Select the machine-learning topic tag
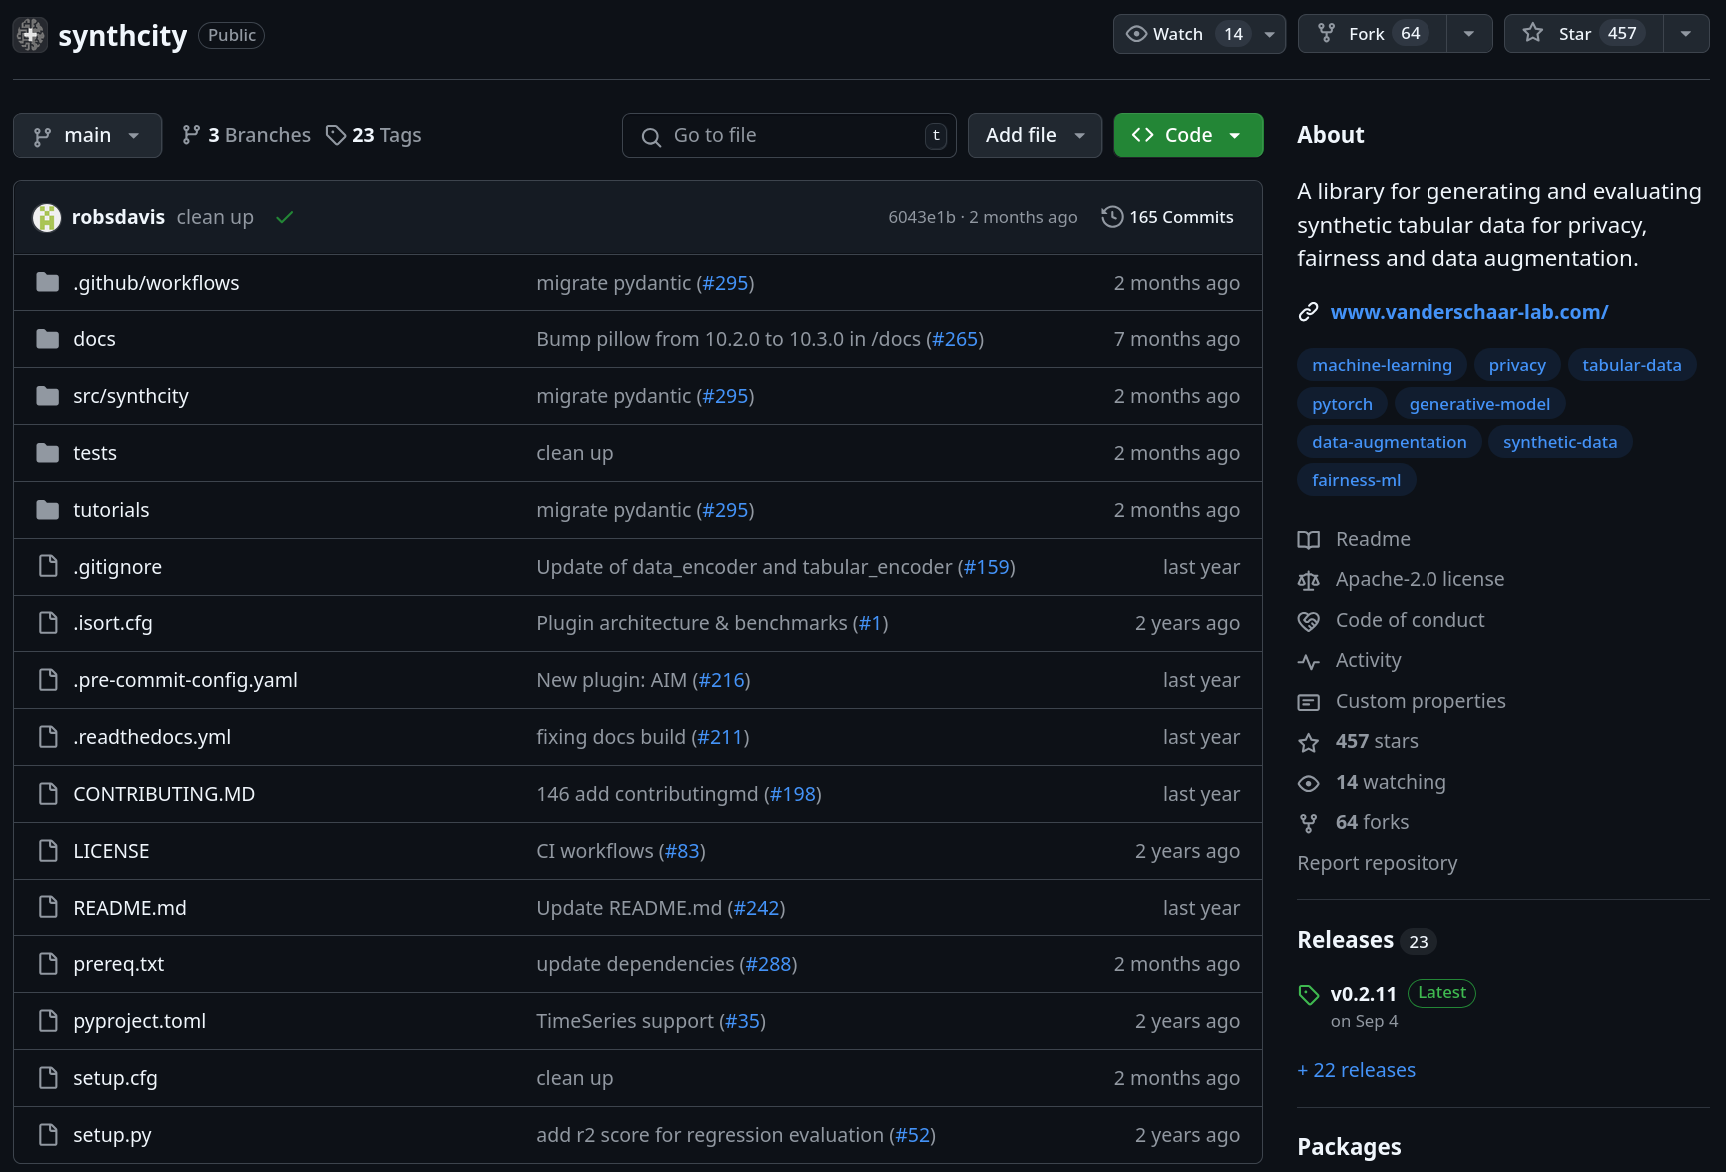 [1381, 365]
